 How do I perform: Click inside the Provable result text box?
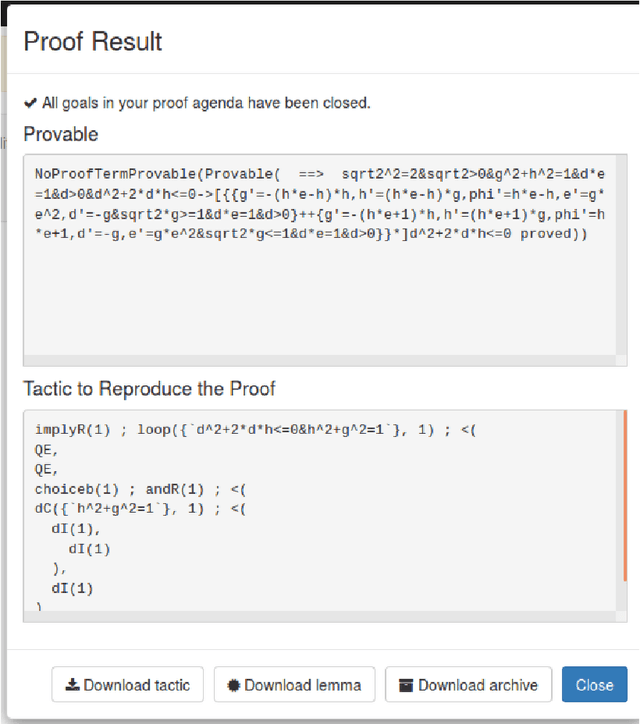click(x=325, y=300)
